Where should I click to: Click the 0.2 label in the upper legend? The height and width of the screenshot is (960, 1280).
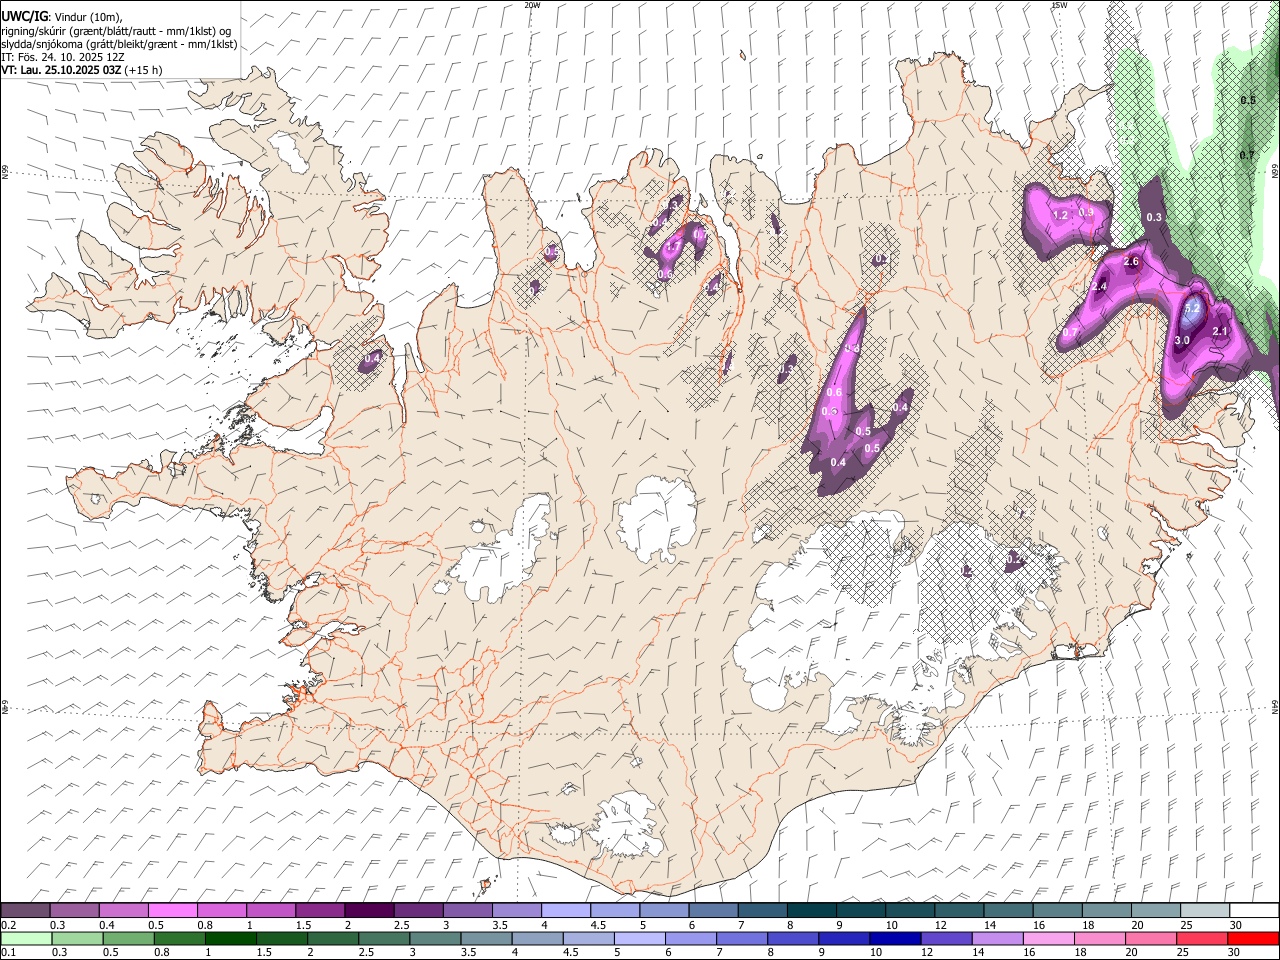point(9,925)
